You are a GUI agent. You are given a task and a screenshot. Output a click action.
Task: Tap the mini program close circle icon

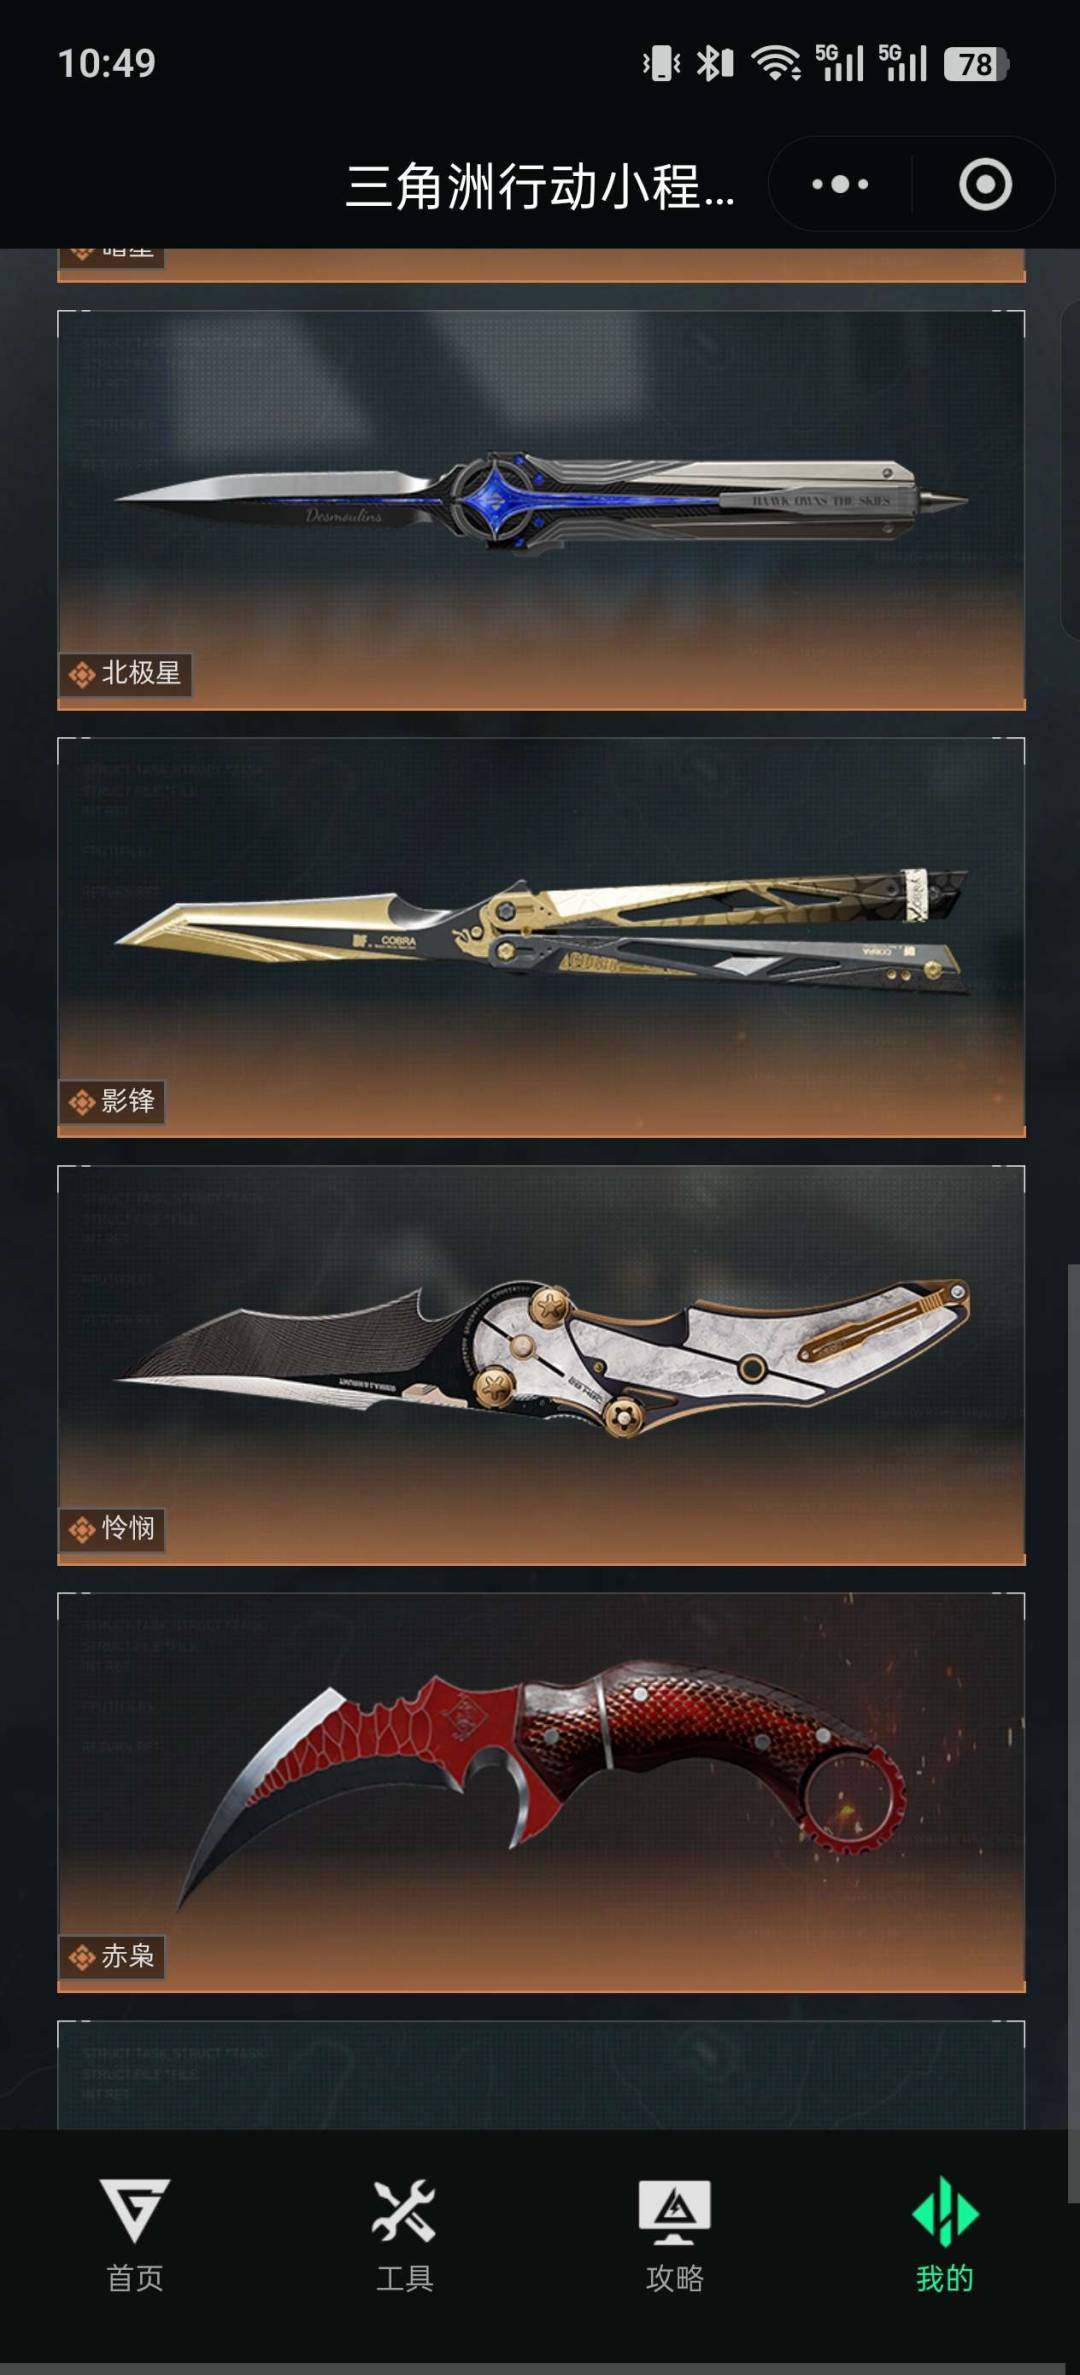[x=985, y=184]
